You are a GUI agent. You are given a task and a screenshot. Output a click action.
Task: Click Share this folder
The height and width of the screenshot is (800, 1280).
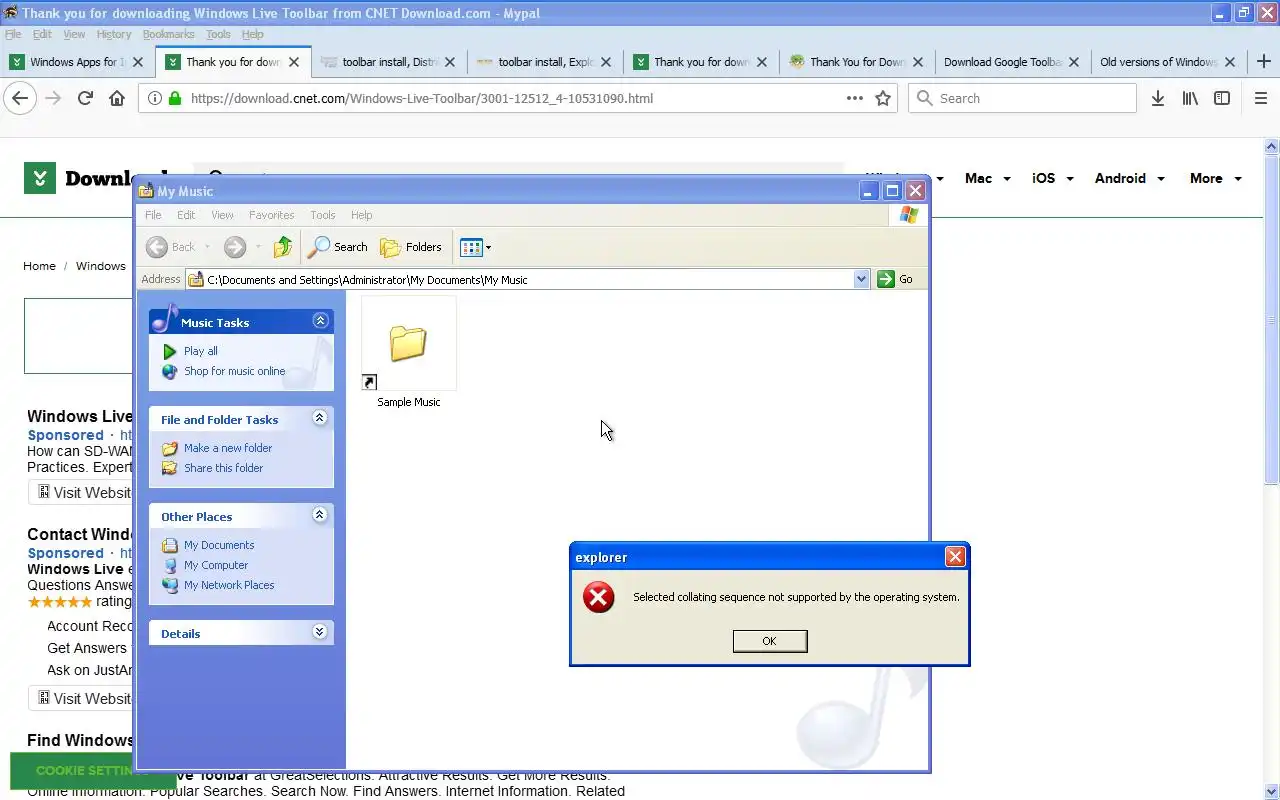click(x=224, y=468)
